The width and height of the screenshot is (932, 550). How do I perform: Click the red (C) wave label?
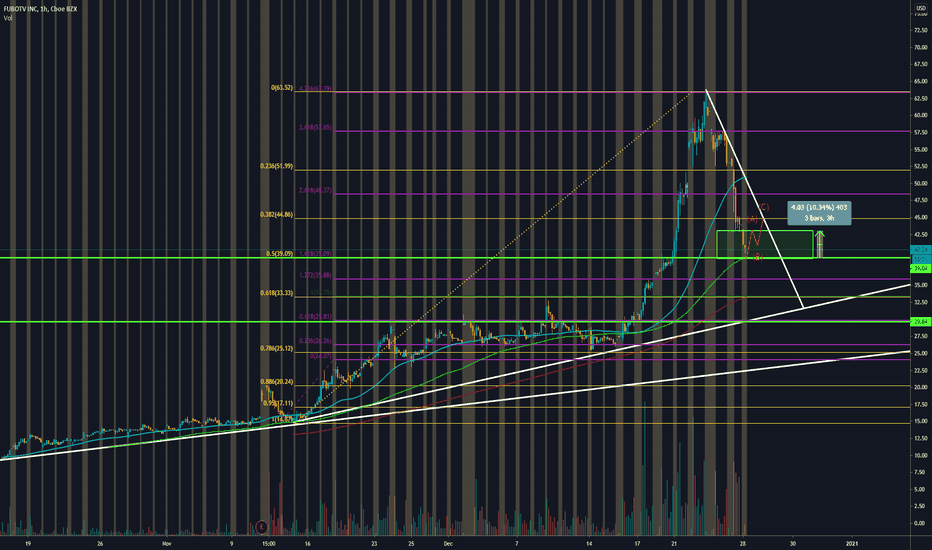(764, 208)
